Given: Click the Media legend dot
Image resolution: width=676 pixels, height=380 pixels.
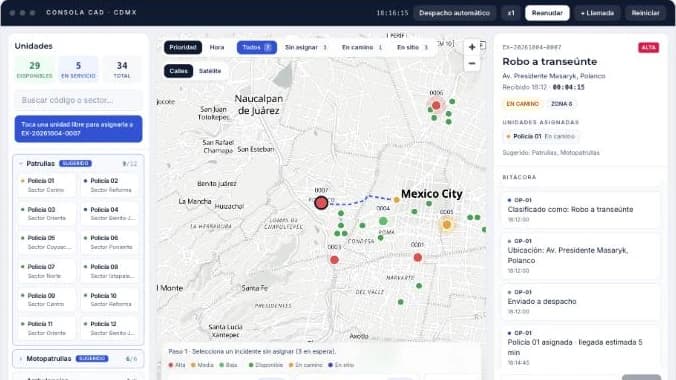Looking at the screenshot, I should (193, 365).
